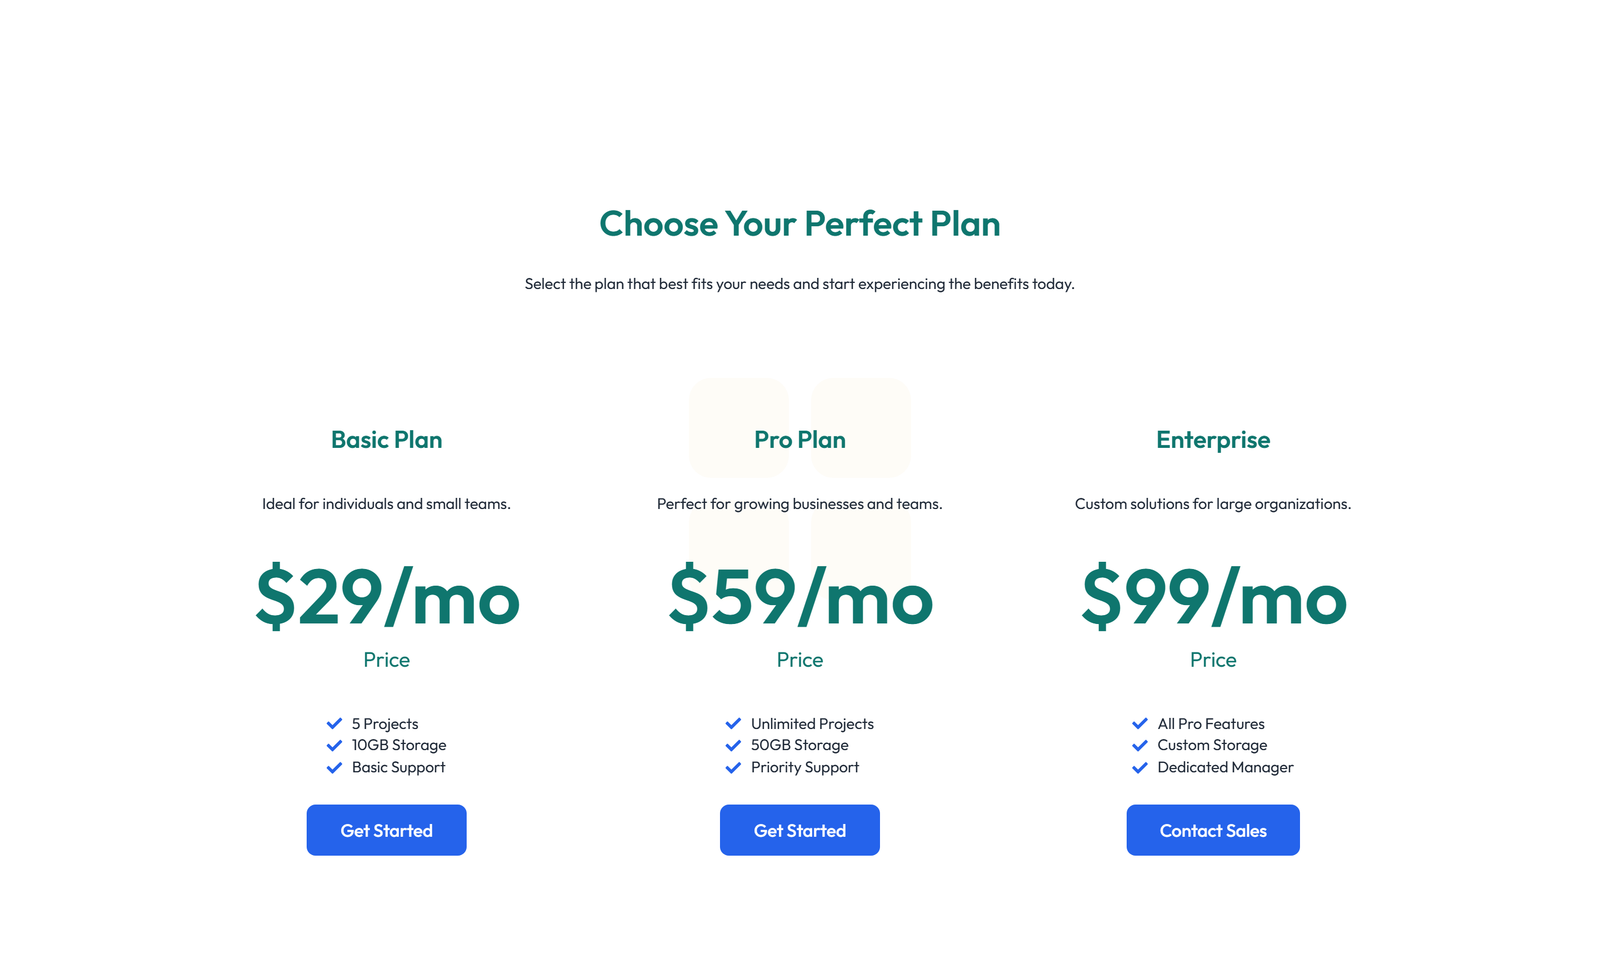1600x978 pixels.
Task: Click the checkmark beside Custom Storage
Action: tap(1140, 745)
